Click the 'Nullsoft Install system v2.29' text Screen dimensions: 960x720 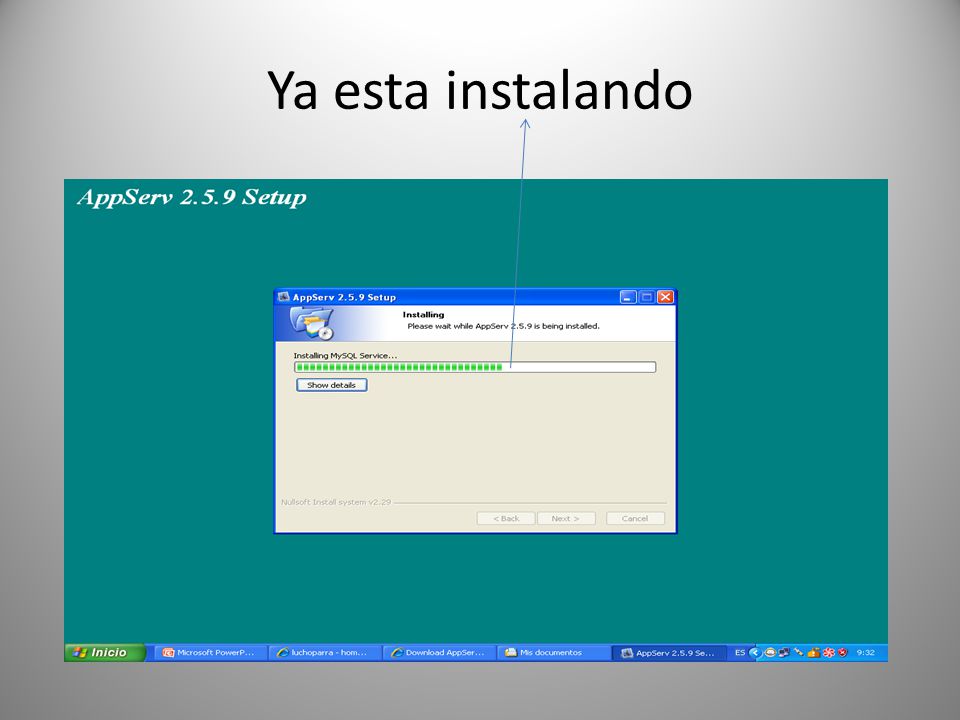(x=336, y=502)
